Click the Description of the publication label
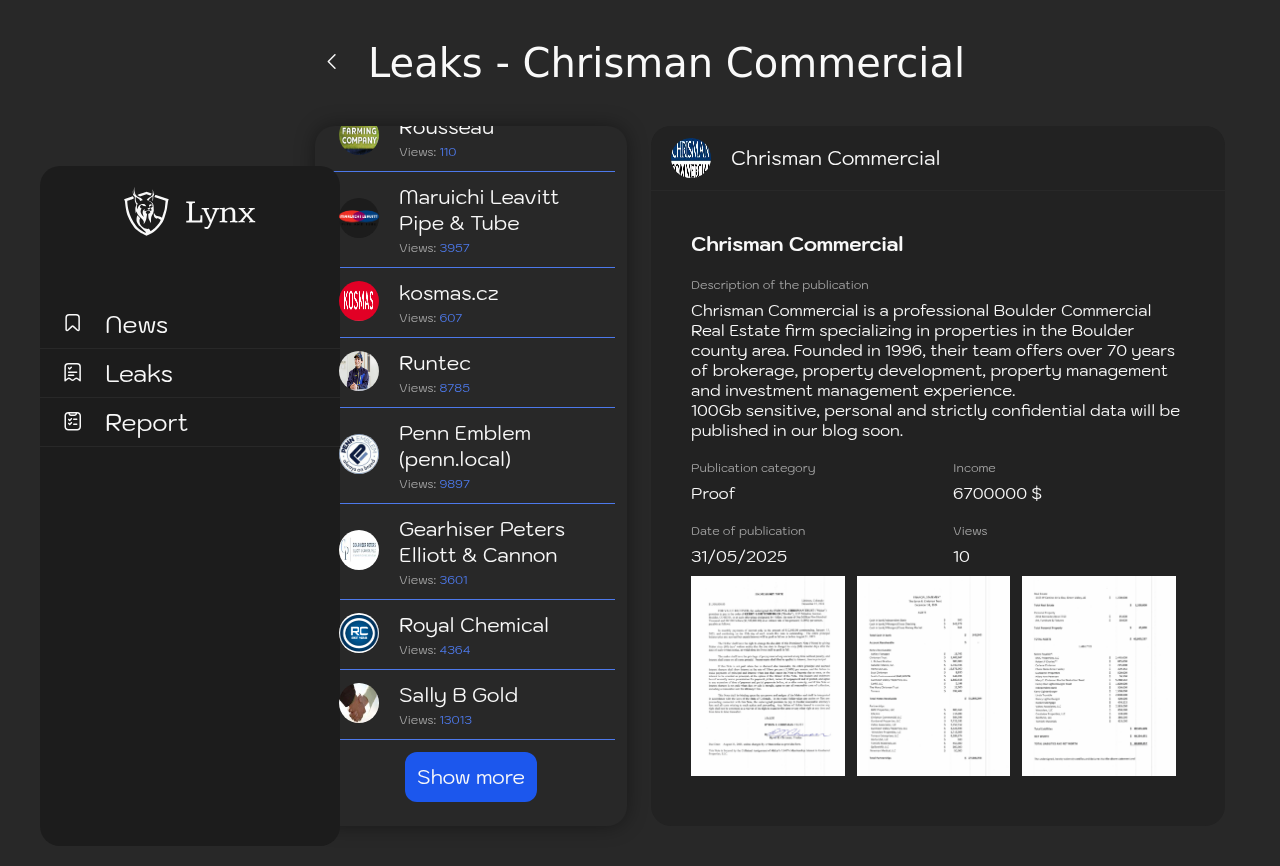 (x=780, y=285)
